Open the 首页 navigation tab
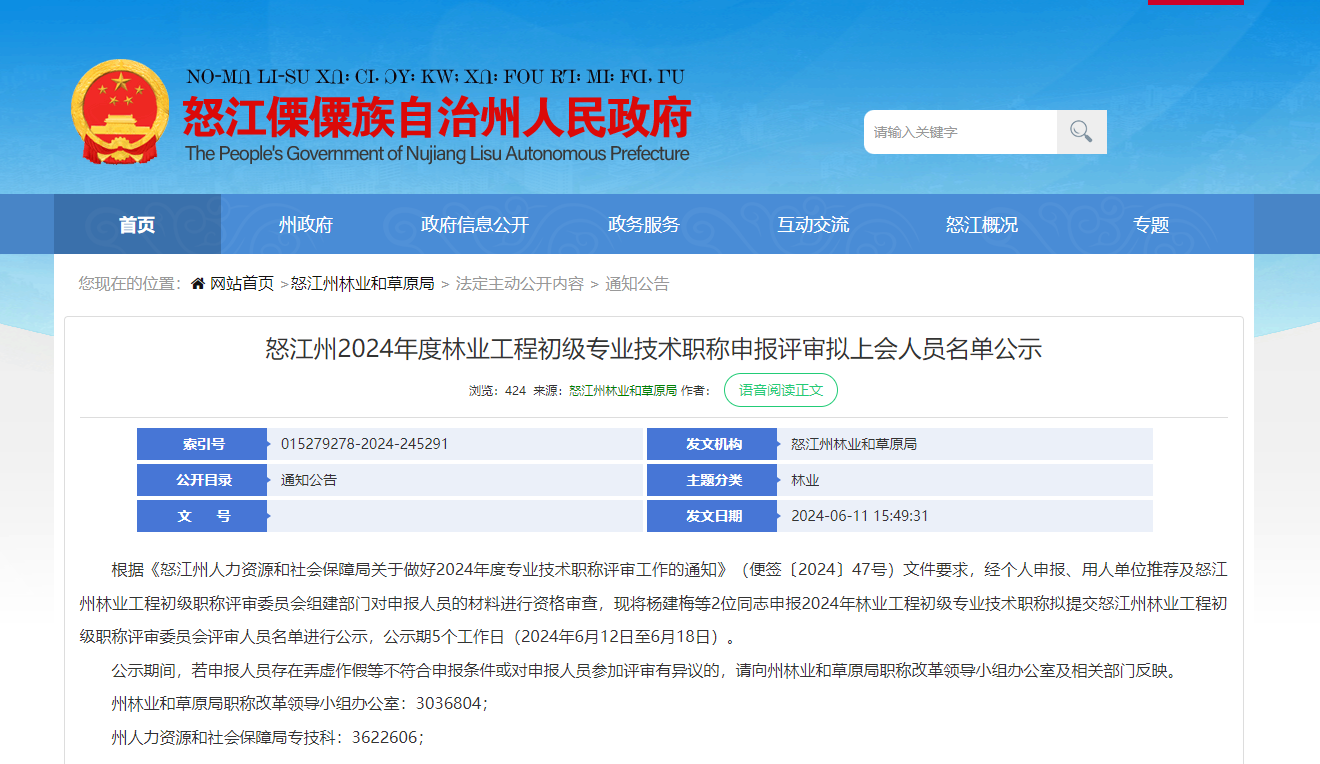The height and width of the screenshot is (764, 1320). pos(137,225)
